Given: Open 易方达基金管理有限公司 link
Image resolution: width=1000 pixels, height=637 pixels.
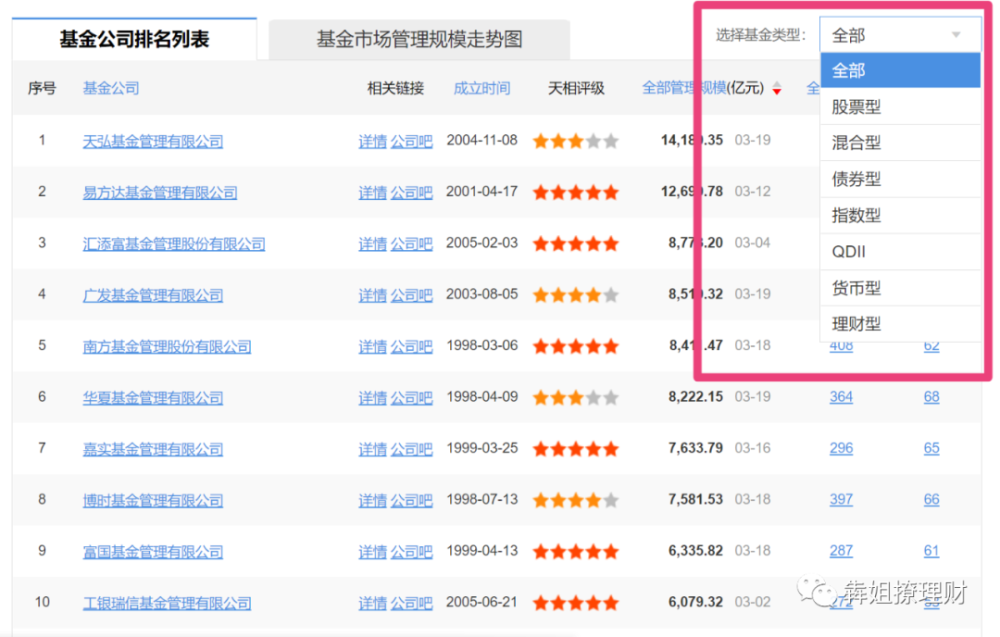Looking at the screenshot, I should [x=159, y=192].
